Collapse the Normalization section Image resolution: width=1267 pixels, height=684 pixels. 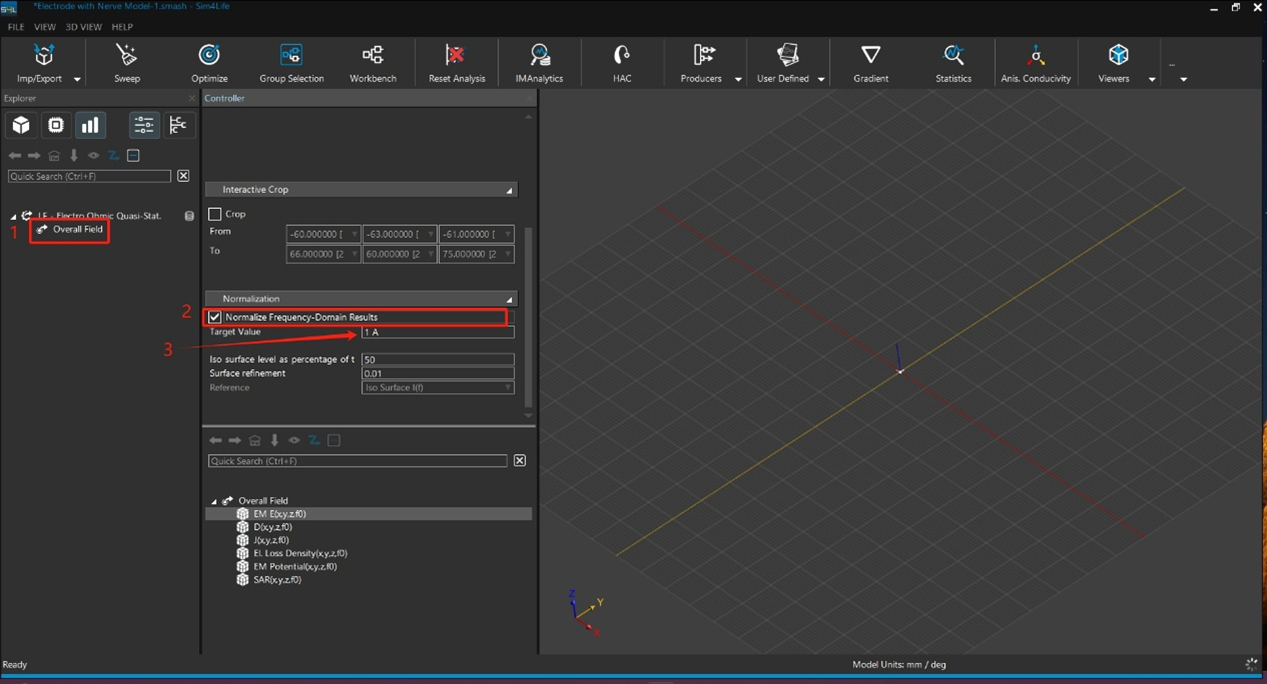click(509, 299)
